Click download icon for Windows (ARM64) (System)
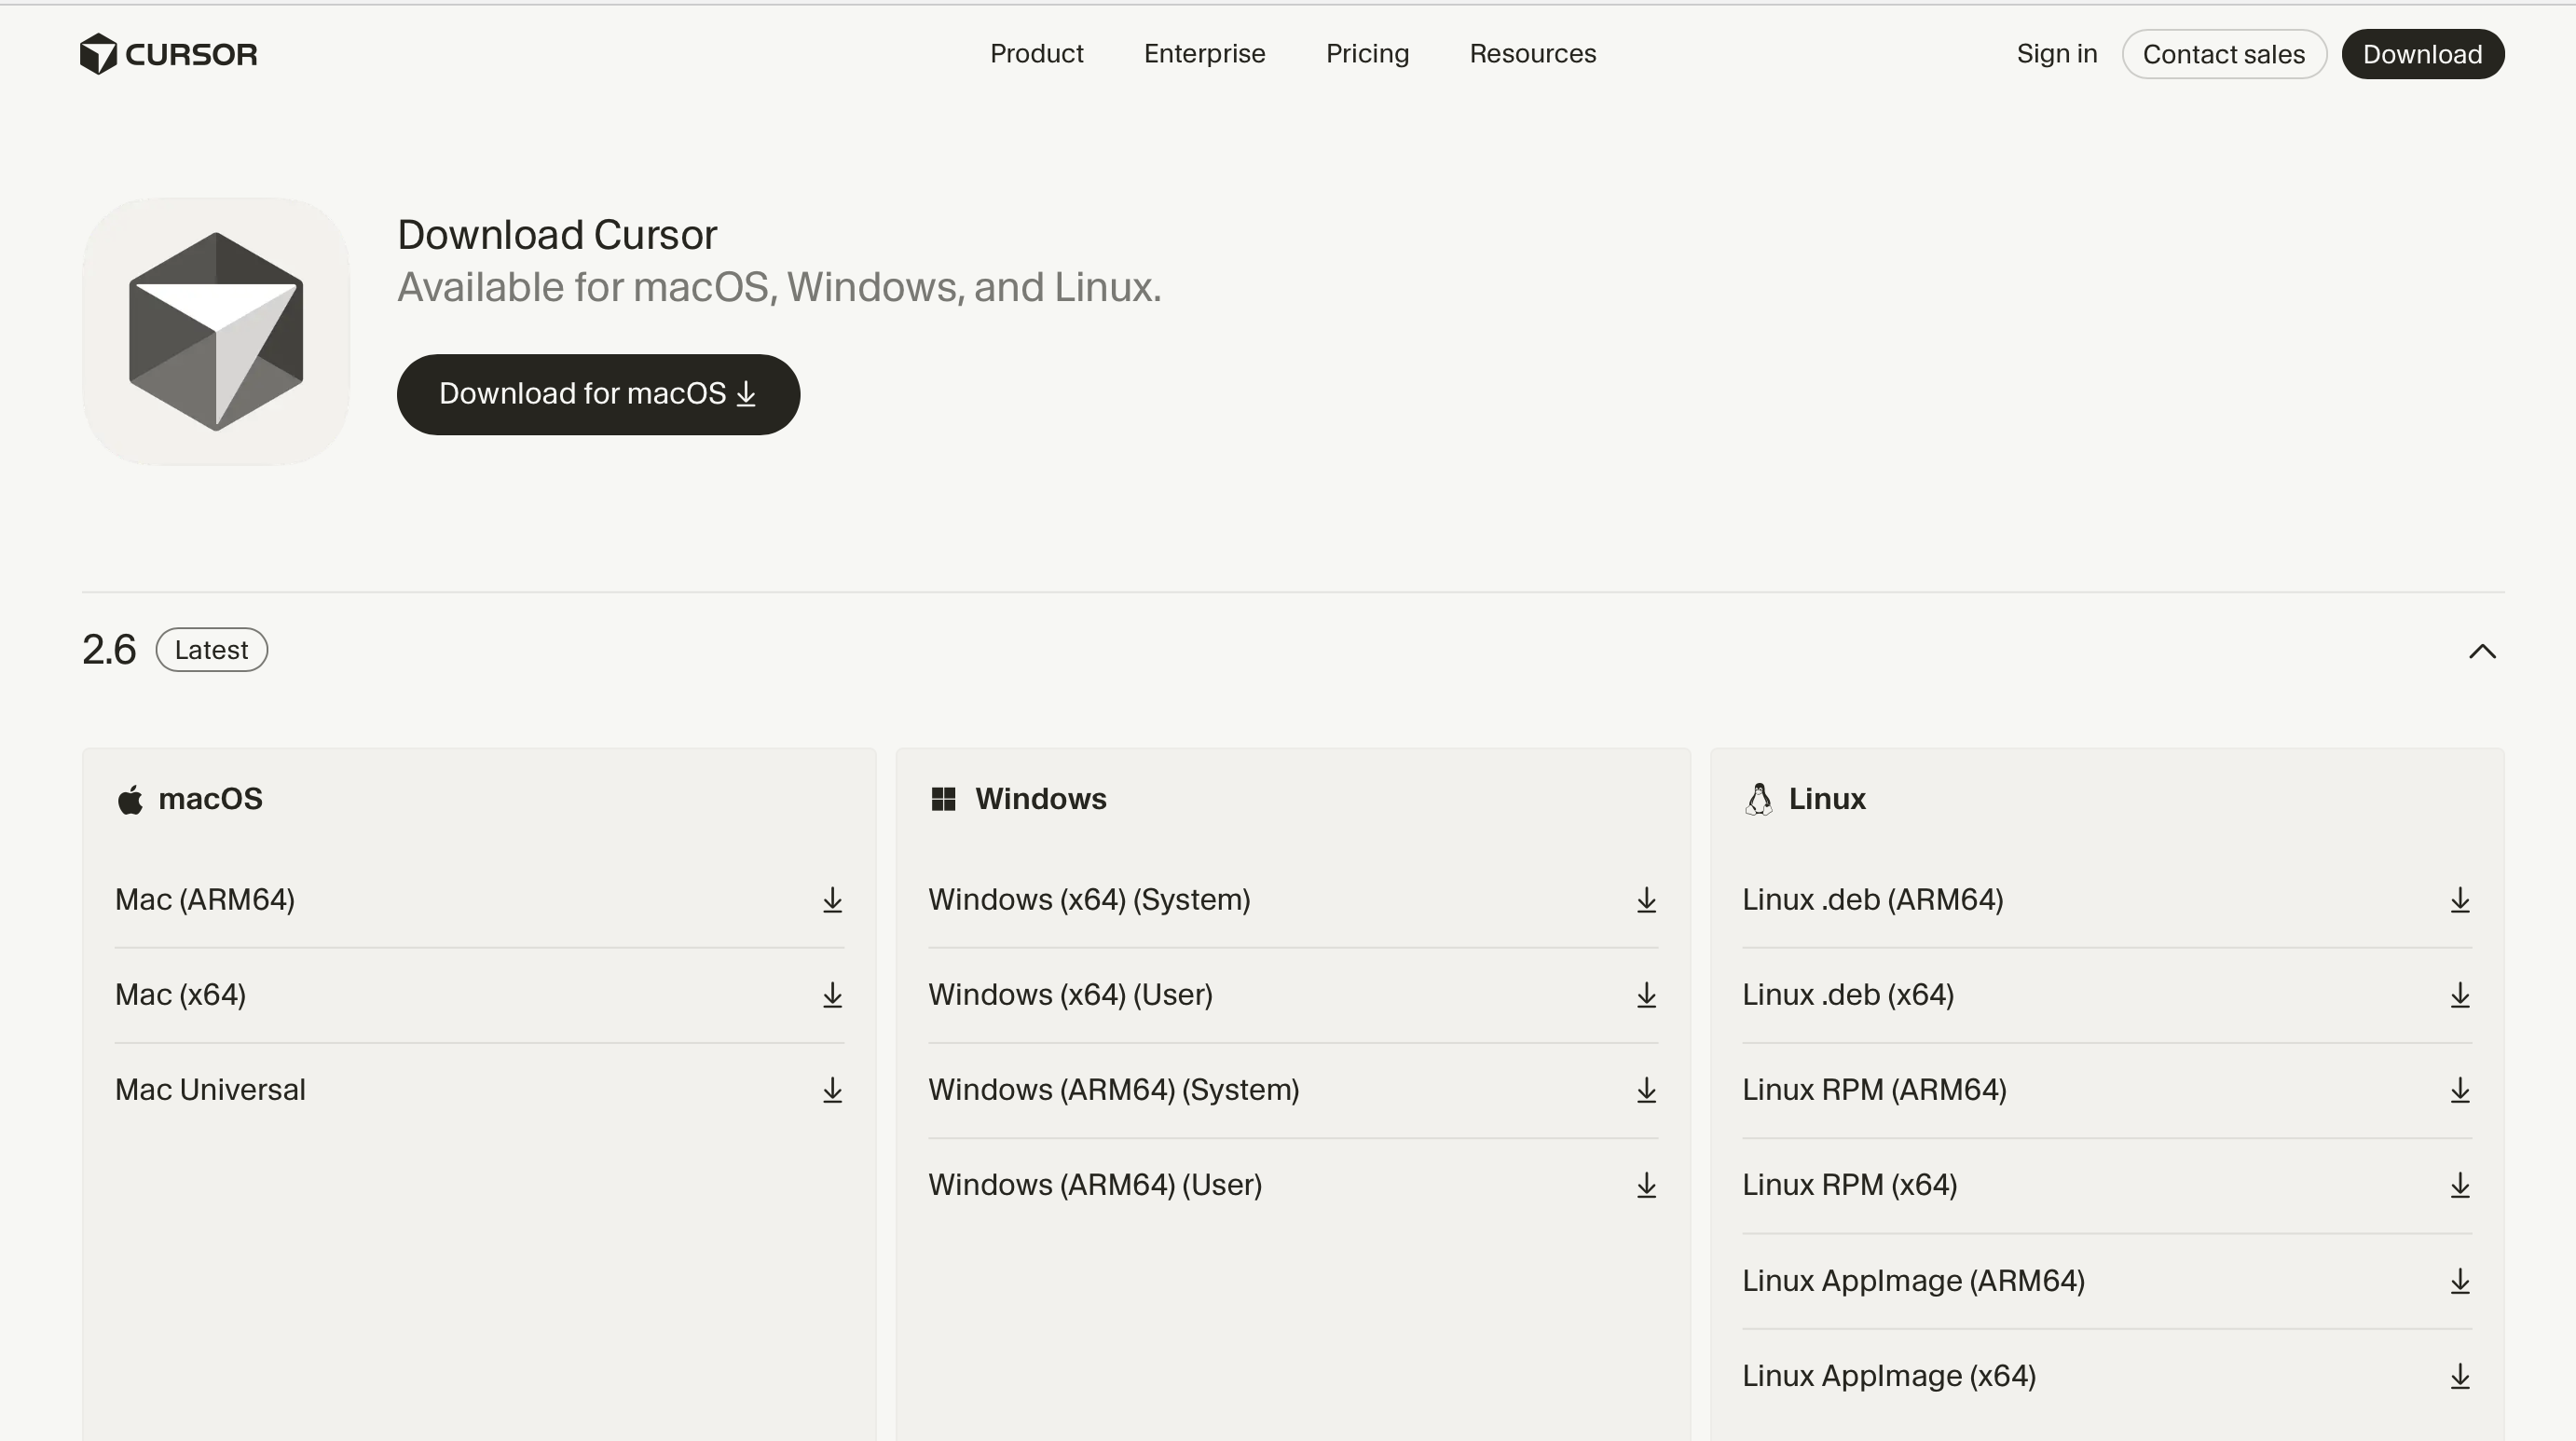The image size is (2576, 1441). (1646, 1090)
